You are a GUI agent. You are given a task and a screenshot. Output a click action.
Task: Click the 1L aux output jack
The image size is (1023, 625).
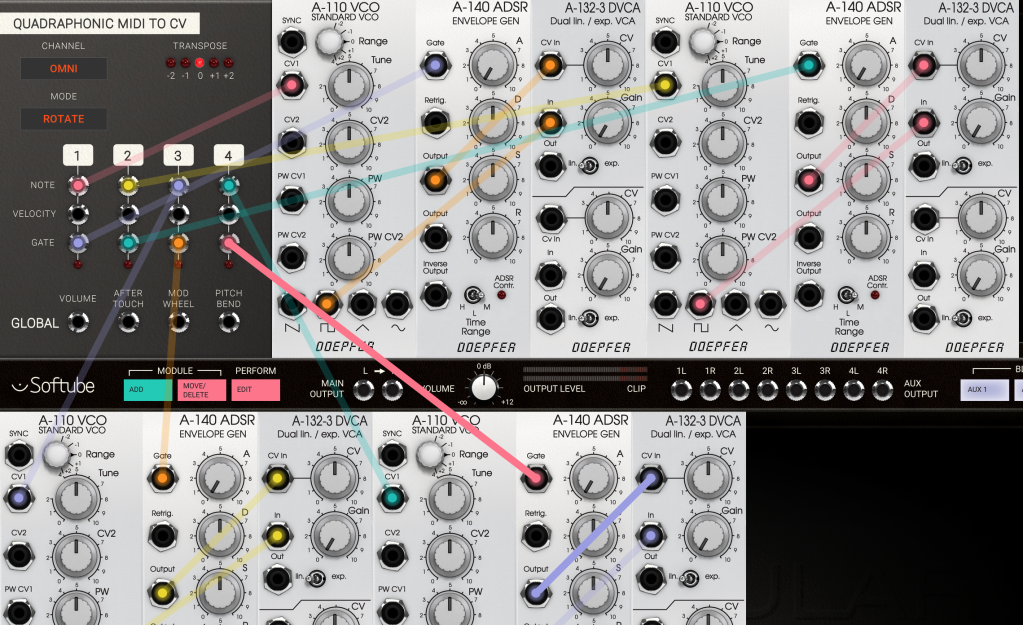[681, 389]
